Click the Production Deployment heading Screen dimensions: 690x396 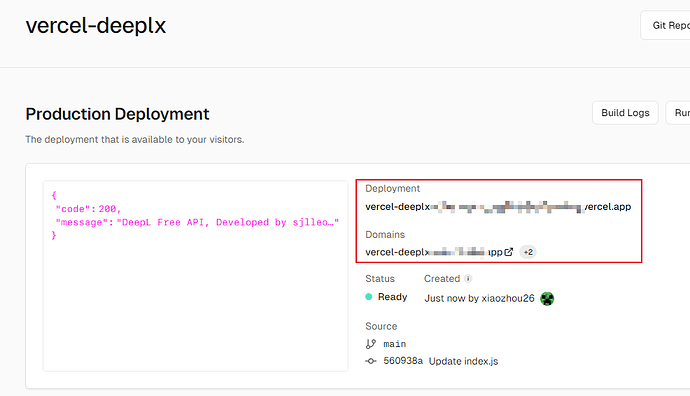(117, 114)
